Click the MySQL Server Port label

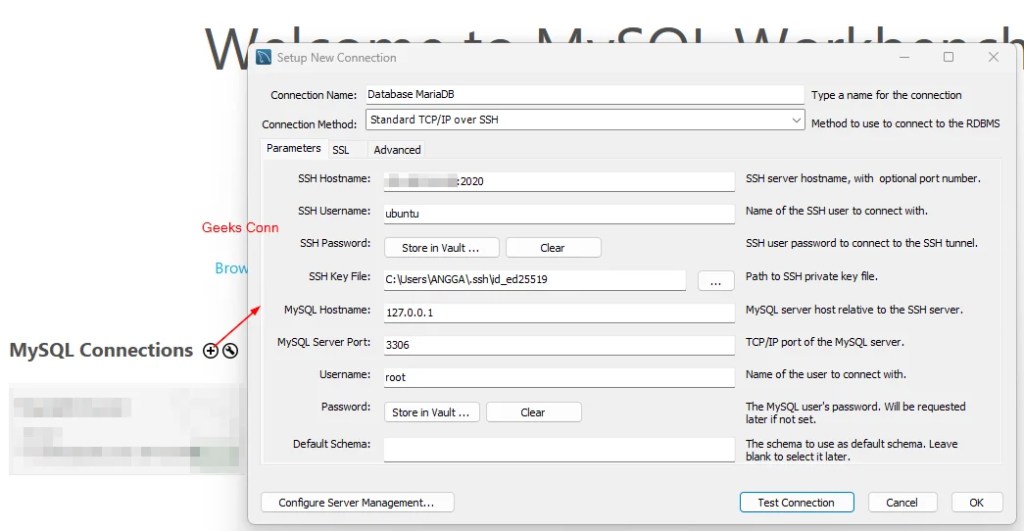(x=324, y=342)
